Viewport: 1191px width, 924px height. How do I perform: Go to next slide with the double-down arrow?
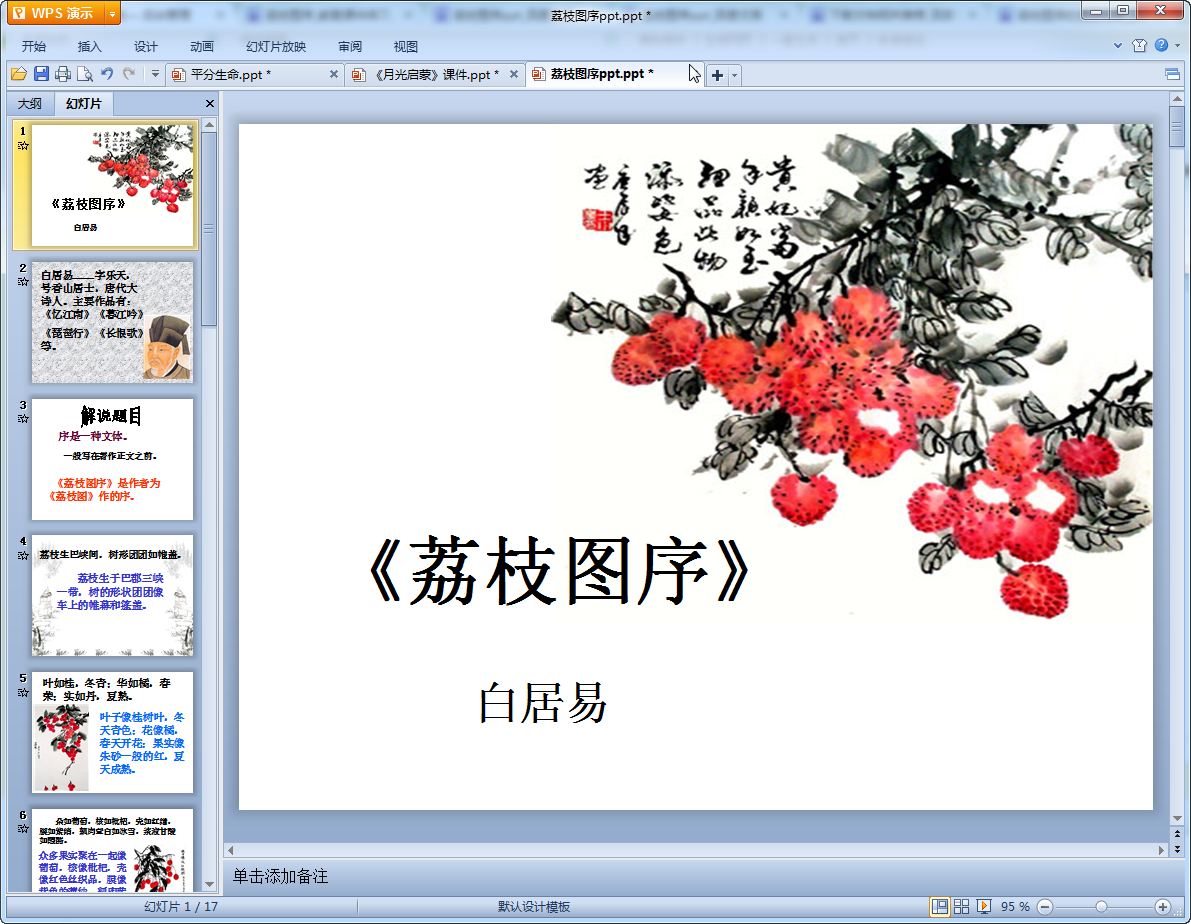click(1177, 849)
